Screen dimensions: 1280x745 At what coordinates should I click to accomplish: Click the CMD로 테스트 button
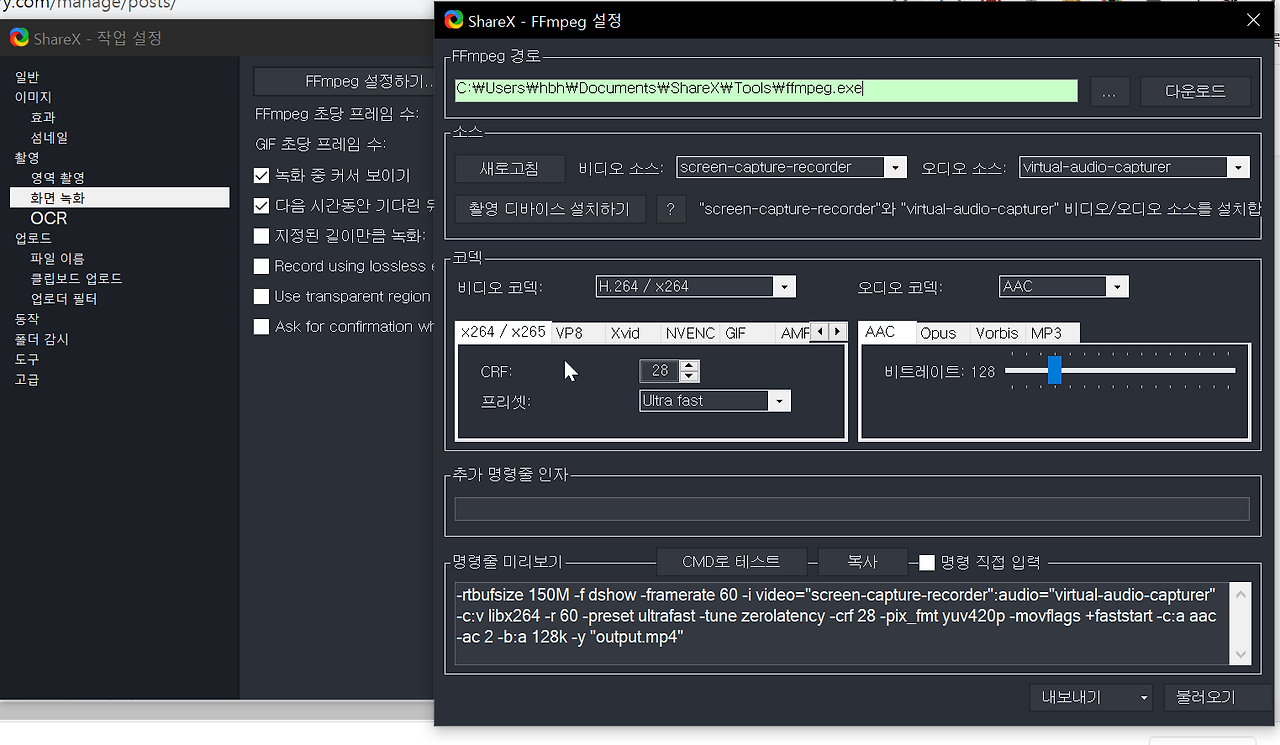[731, 562]
